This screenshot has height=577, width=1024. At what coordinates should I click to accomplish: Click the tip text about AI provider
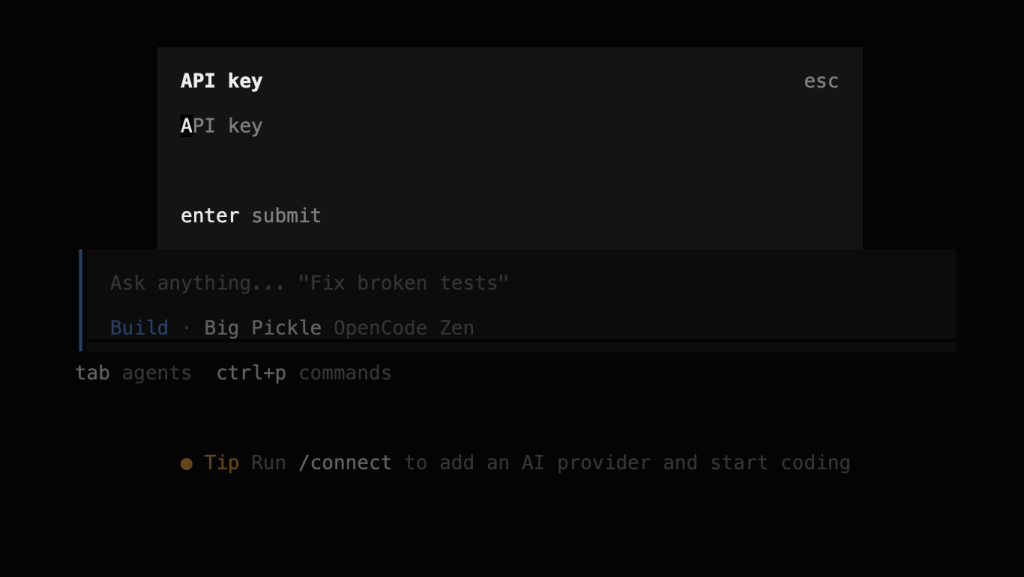(x=627, y=463)
